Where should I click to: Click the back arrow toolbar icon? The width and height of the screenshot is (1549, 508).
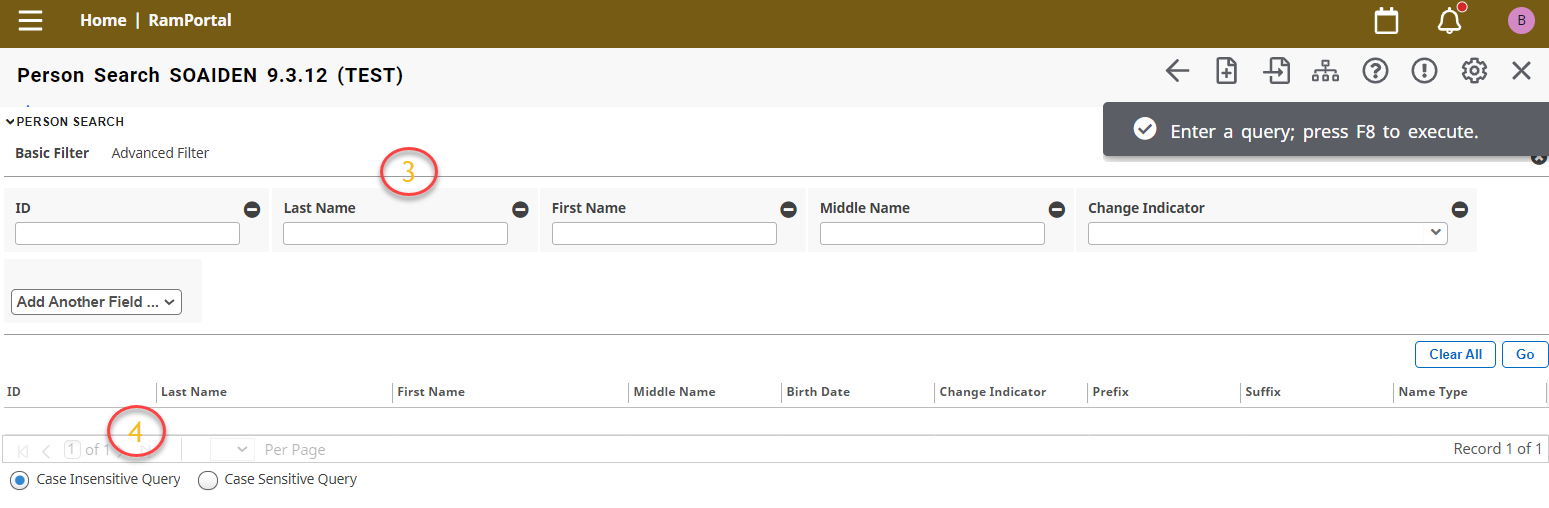(x=1177, y=71)
